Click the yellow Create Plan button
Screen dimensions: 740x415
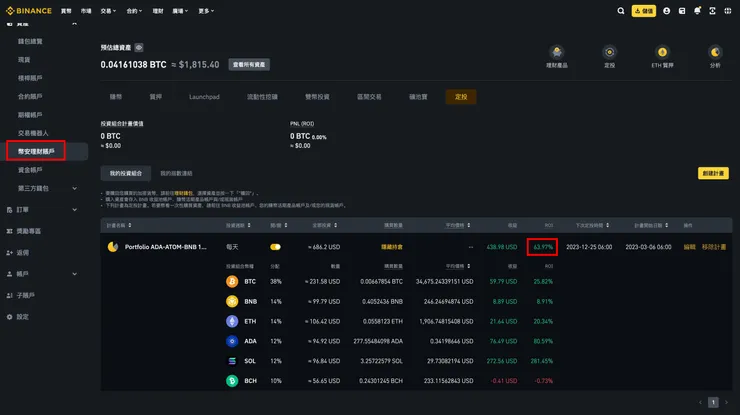pyautogui.click(x=713, y=173)
